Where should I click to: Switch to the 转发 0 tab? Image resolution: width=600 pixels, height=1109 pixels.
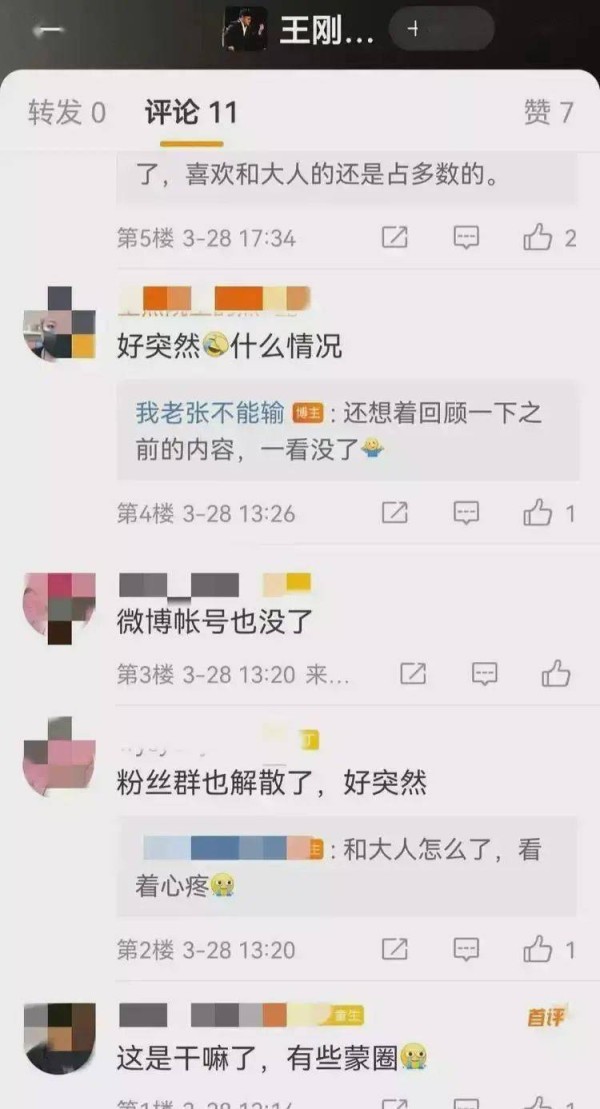click(x=67, y=112)
